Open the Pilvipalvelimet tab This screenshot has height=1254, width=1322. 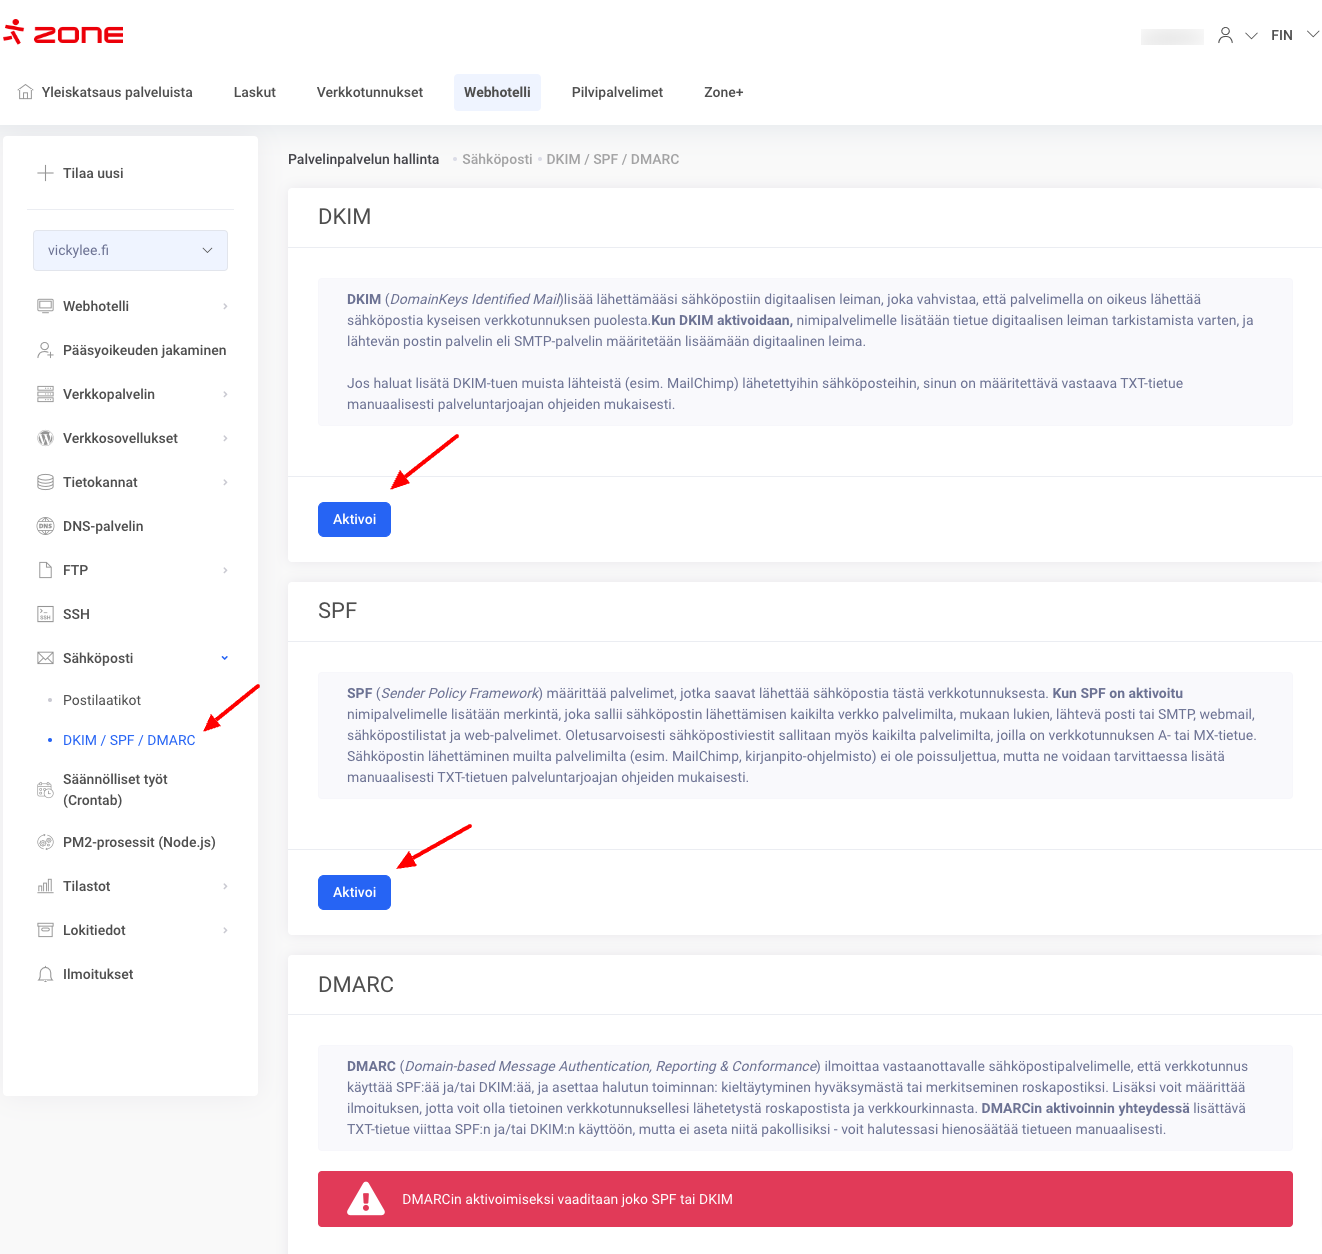[x=617, y=92]
